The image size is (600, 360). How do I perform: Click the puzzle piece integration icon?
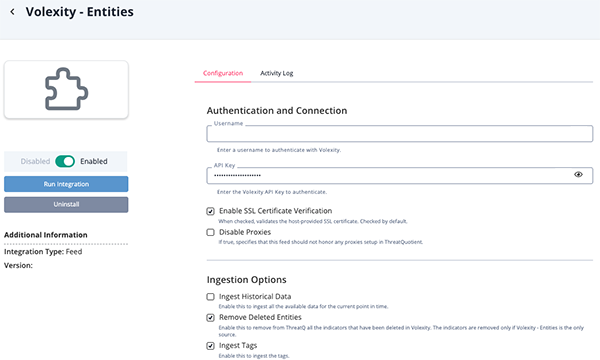coord(67,89)
